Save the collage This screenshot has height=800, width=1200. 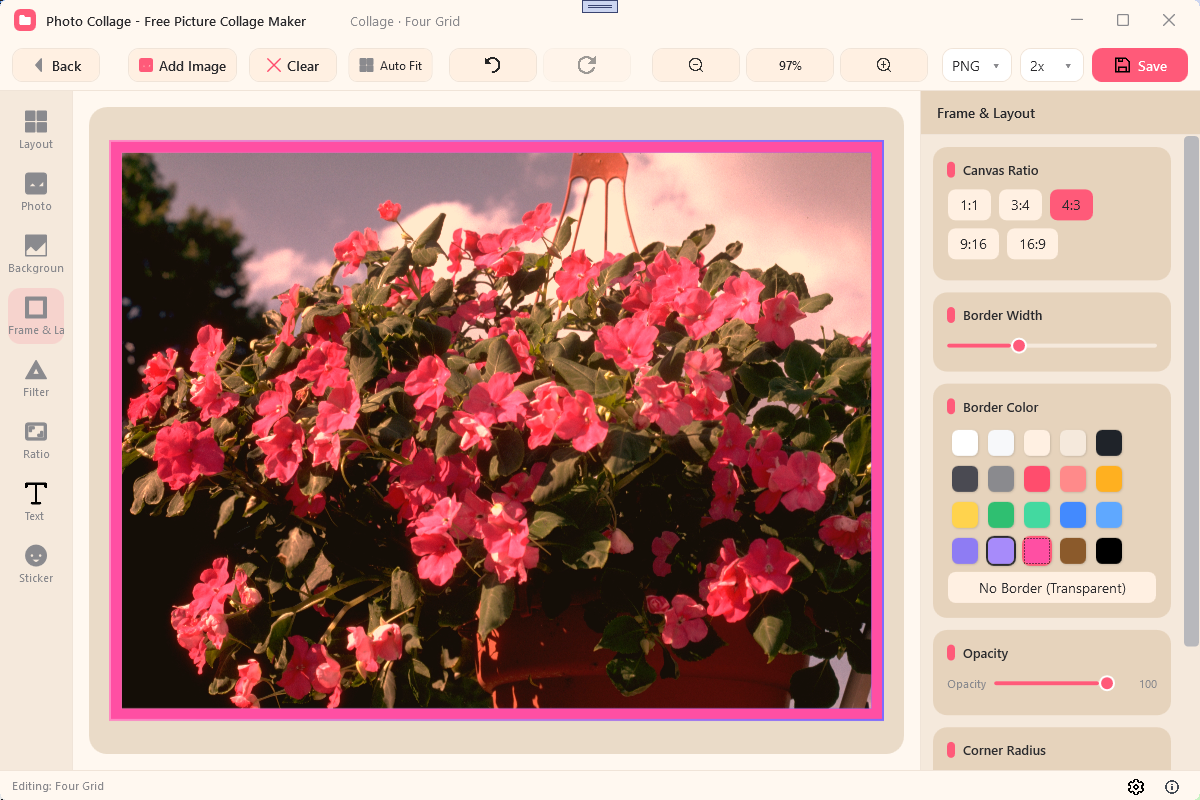click(1140, 65)
